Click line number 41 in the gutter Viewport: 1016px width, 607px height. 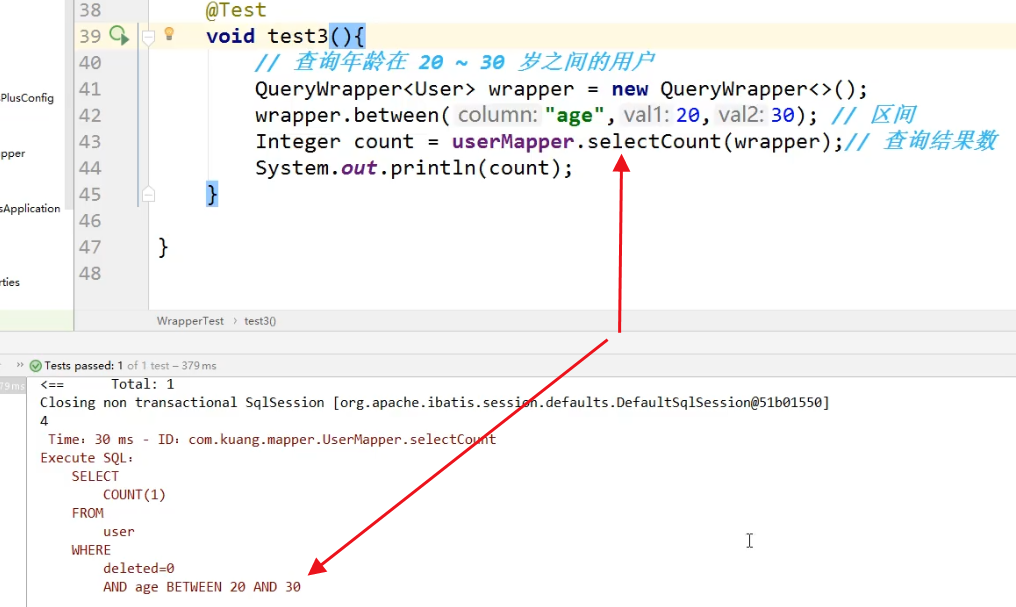click(x=90, y=89)
